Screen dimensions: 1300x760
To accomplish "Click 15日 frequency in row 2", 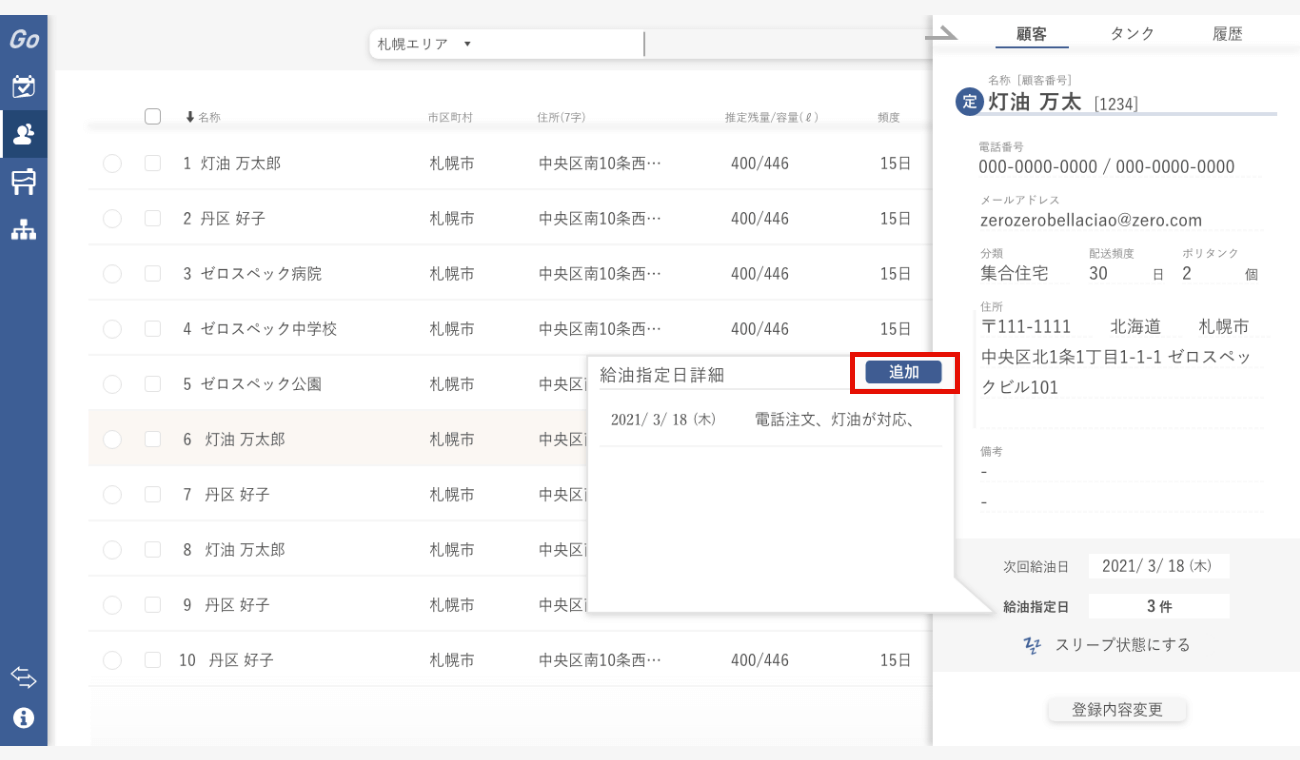I will pos(895,218).
